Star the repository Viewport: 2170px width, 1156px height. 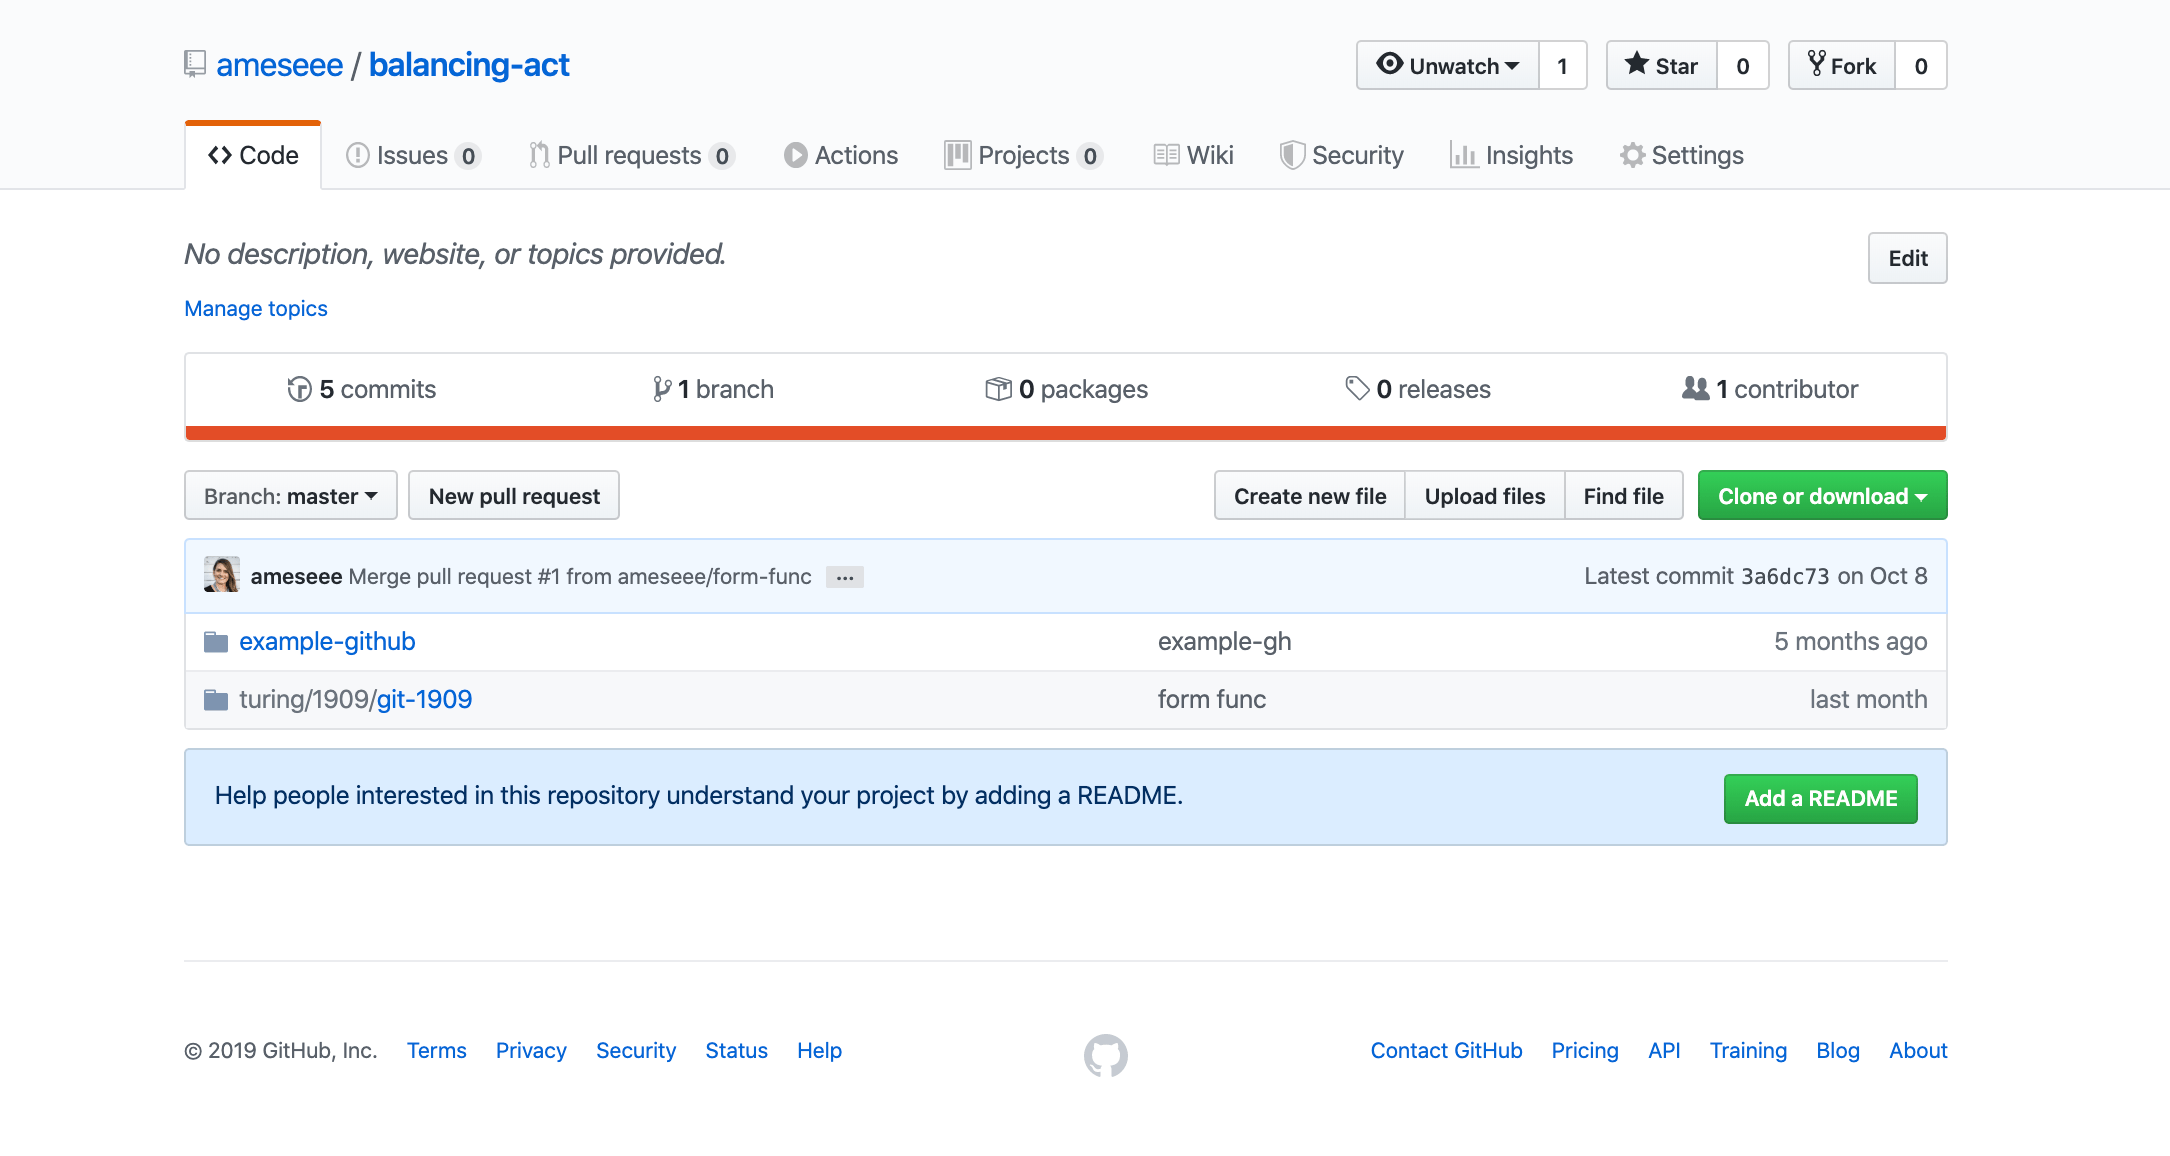1660,65
